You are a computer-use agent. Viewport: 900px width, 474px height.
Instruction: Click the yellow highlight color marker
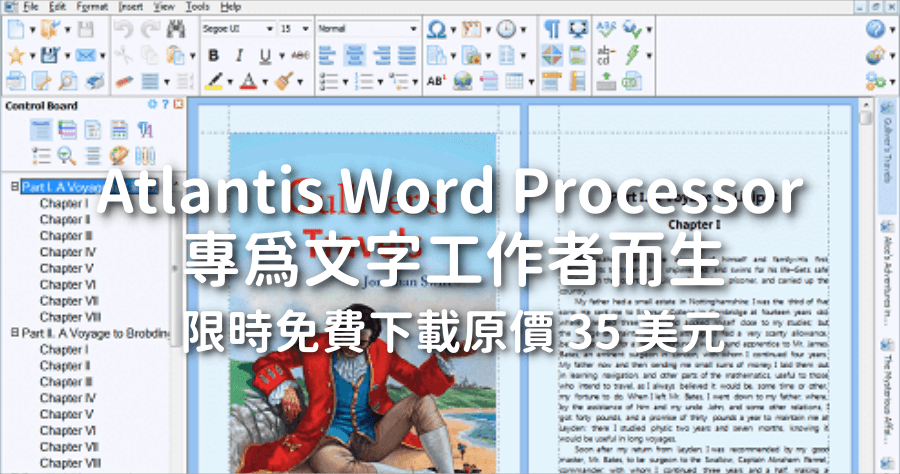pos(214,81)
